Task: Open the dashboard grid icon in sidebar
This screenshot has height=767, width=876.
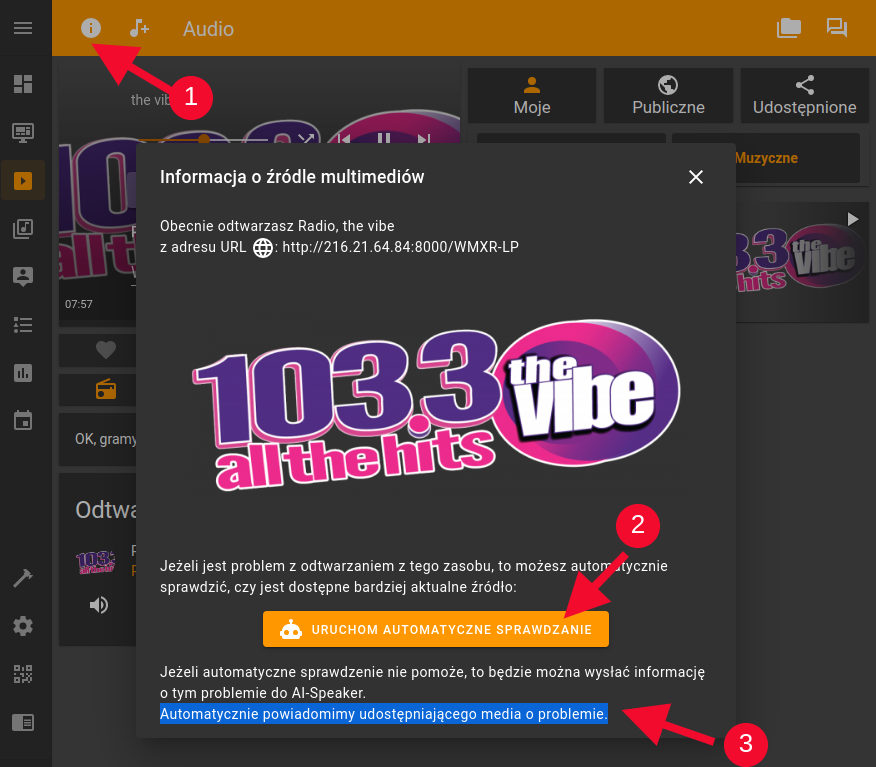Action: pyautogui.click(x=23, y=84)
